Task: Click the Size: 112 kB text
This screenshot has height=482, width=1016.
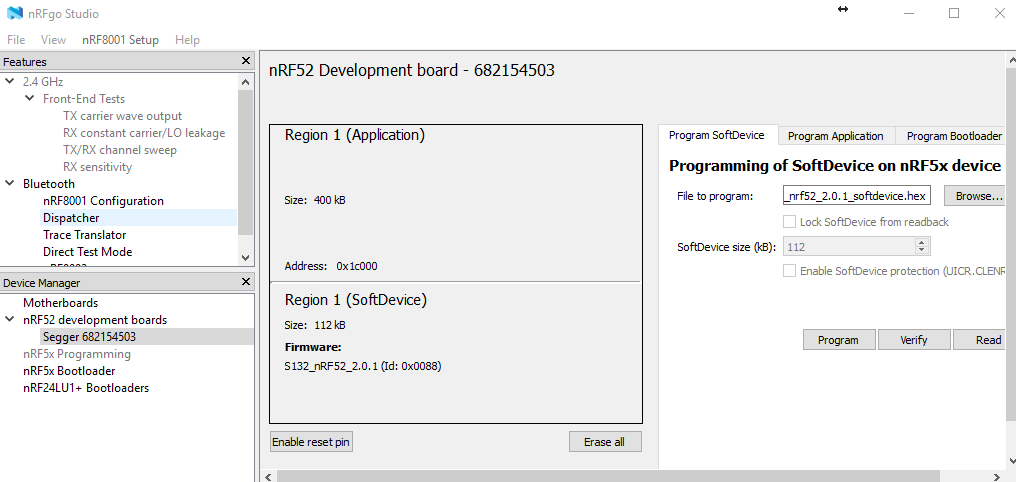Action: (314, 325)
